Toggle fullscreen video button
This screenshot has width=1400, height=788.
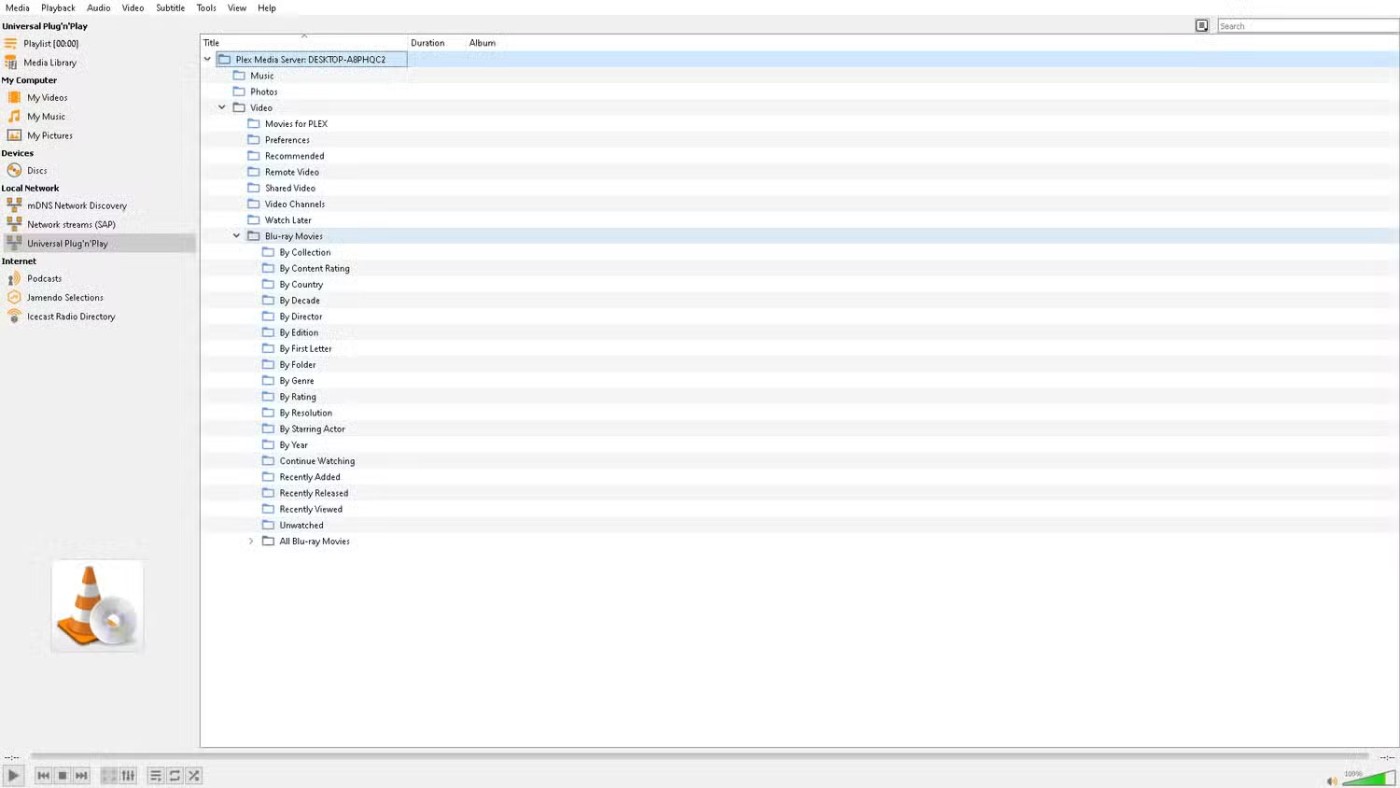pyautogui.click(x=109, y=776)
